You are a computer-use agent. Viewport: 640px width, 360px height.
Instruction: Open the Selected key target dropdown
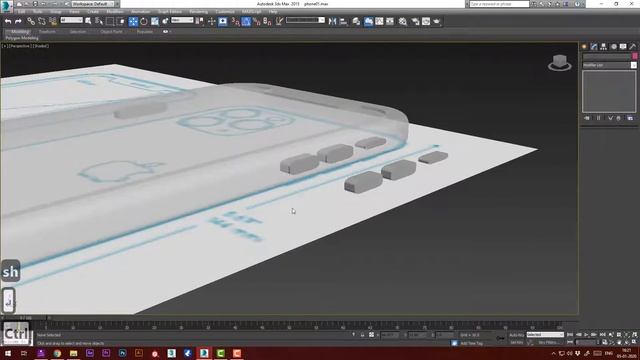tap(545, 335)
